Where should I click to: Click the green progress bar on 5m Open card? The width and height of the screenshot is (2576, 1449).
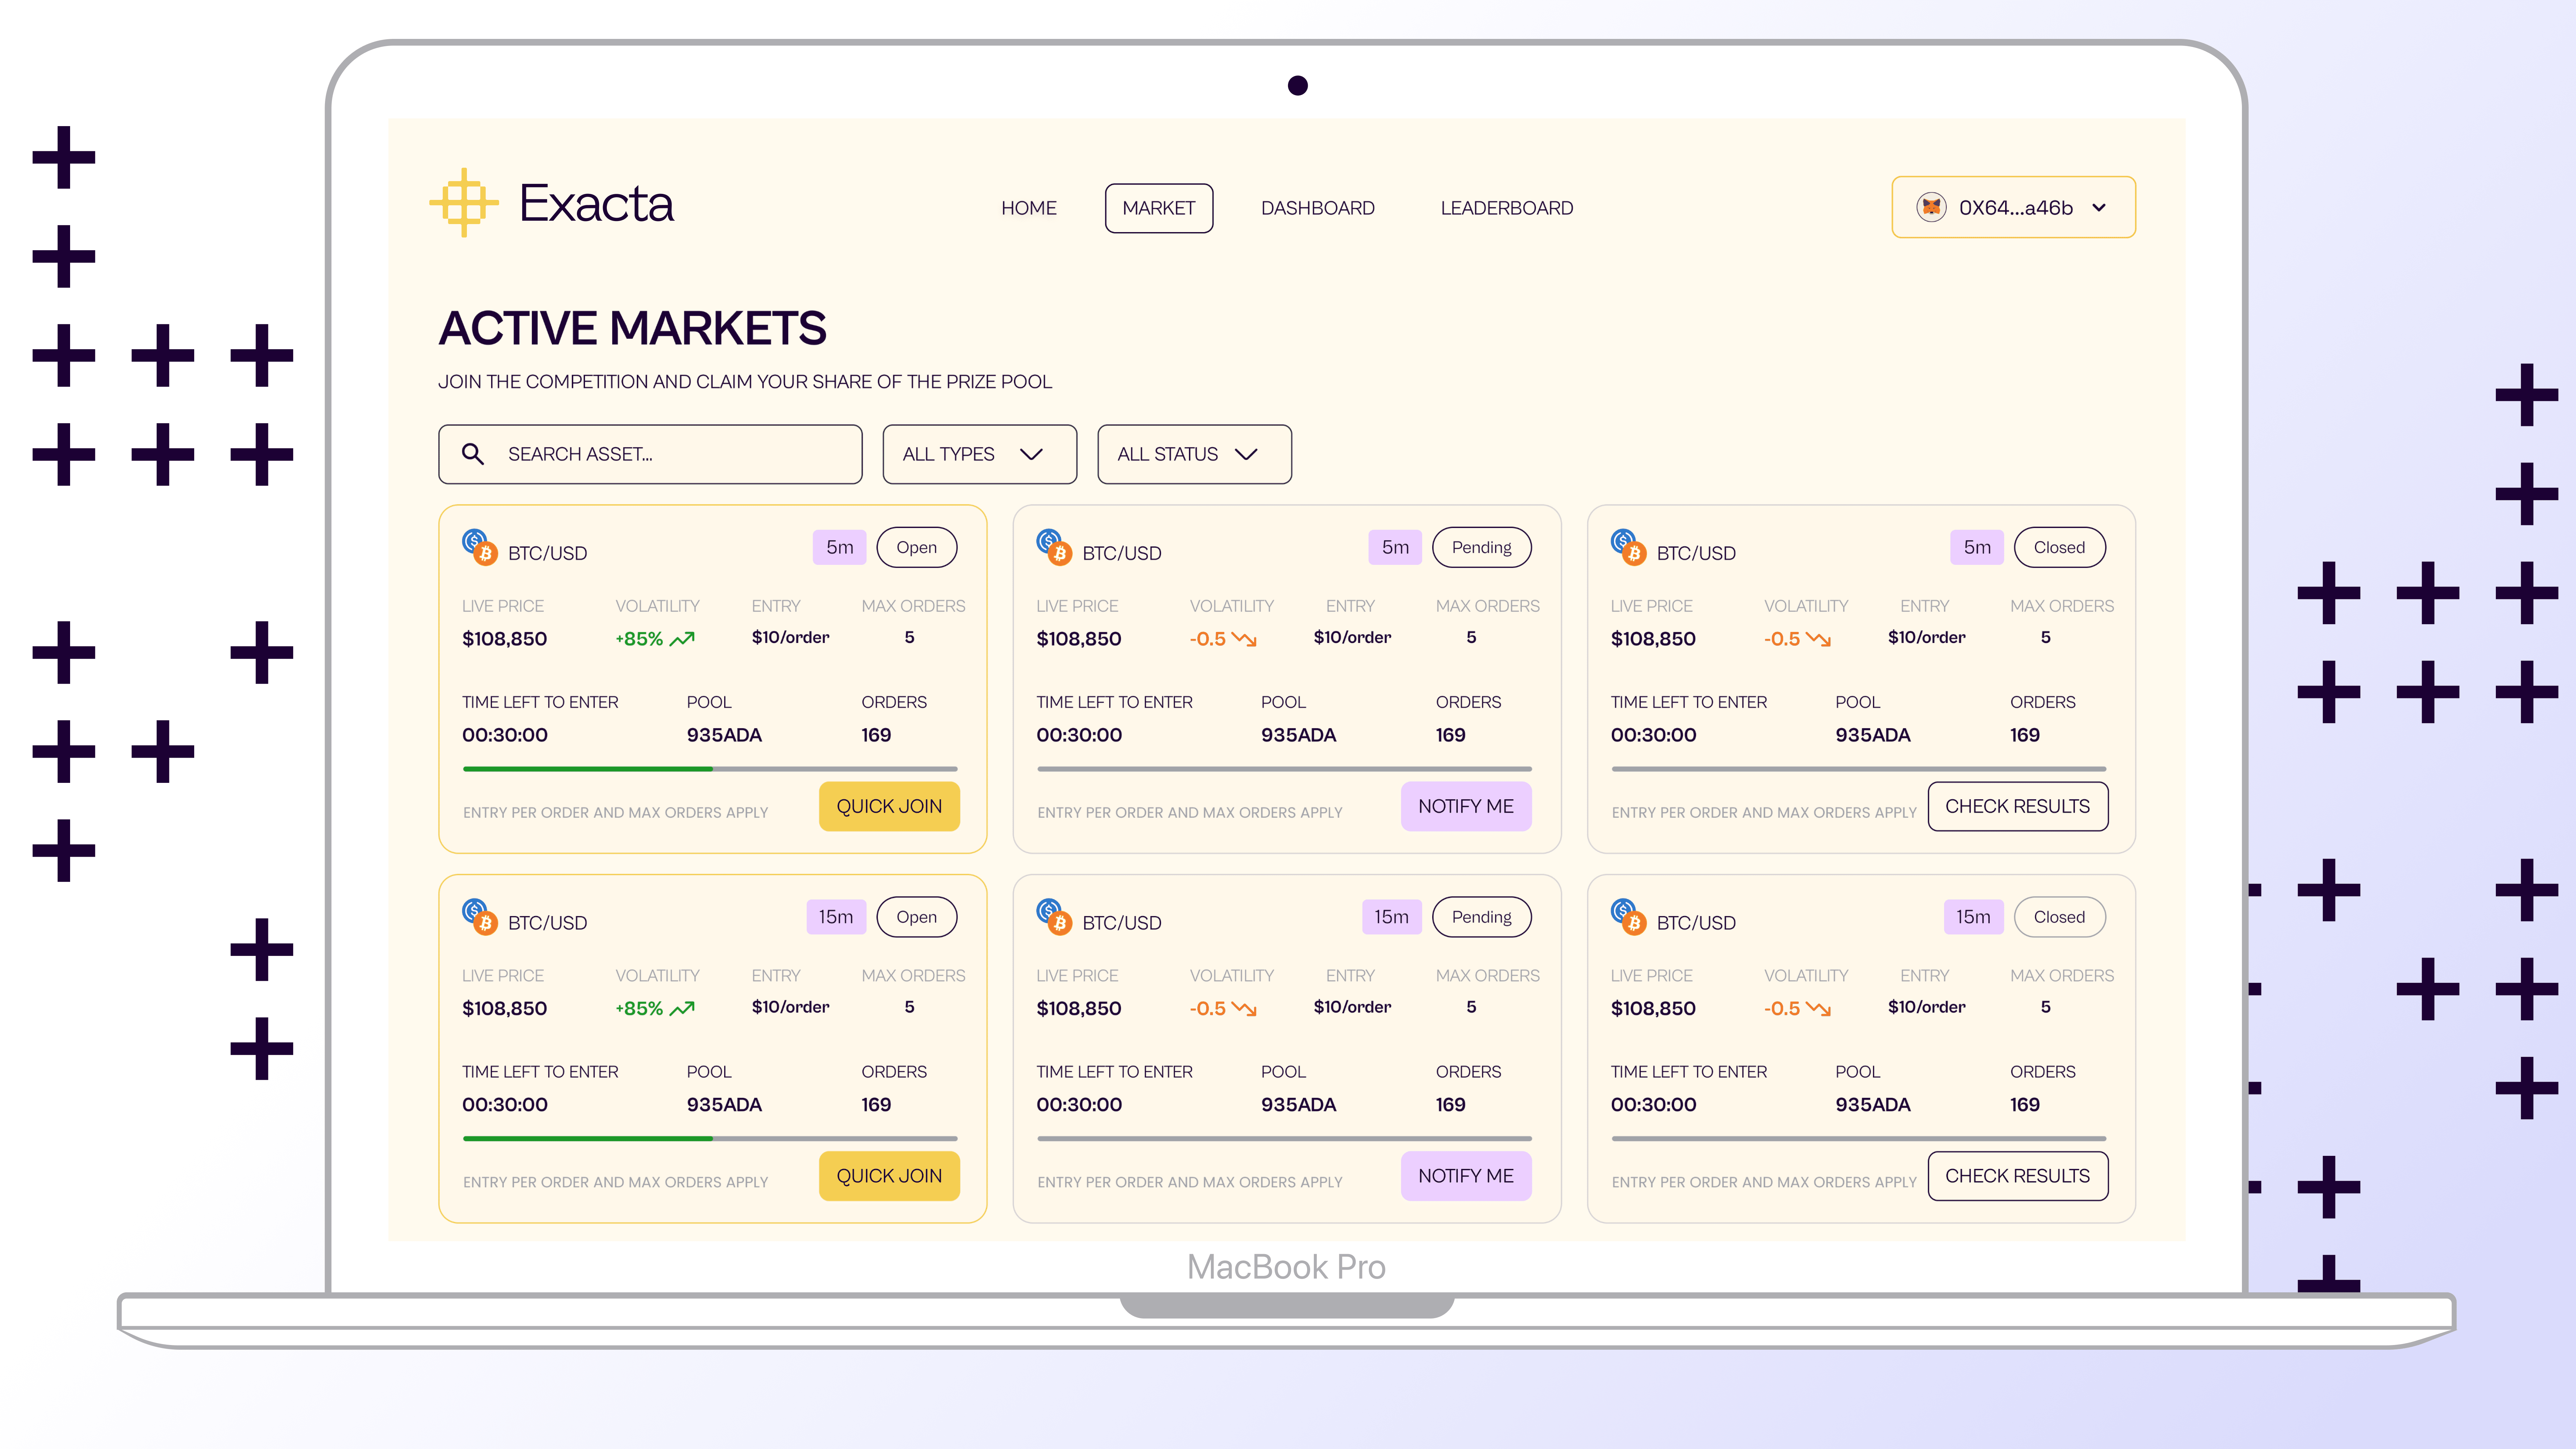(x=588, y=769)
